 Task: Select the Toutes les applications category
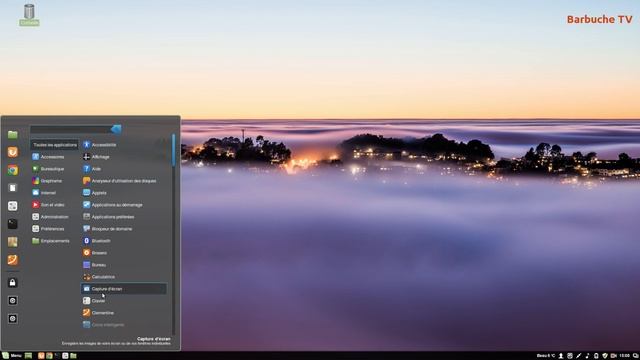55,145
